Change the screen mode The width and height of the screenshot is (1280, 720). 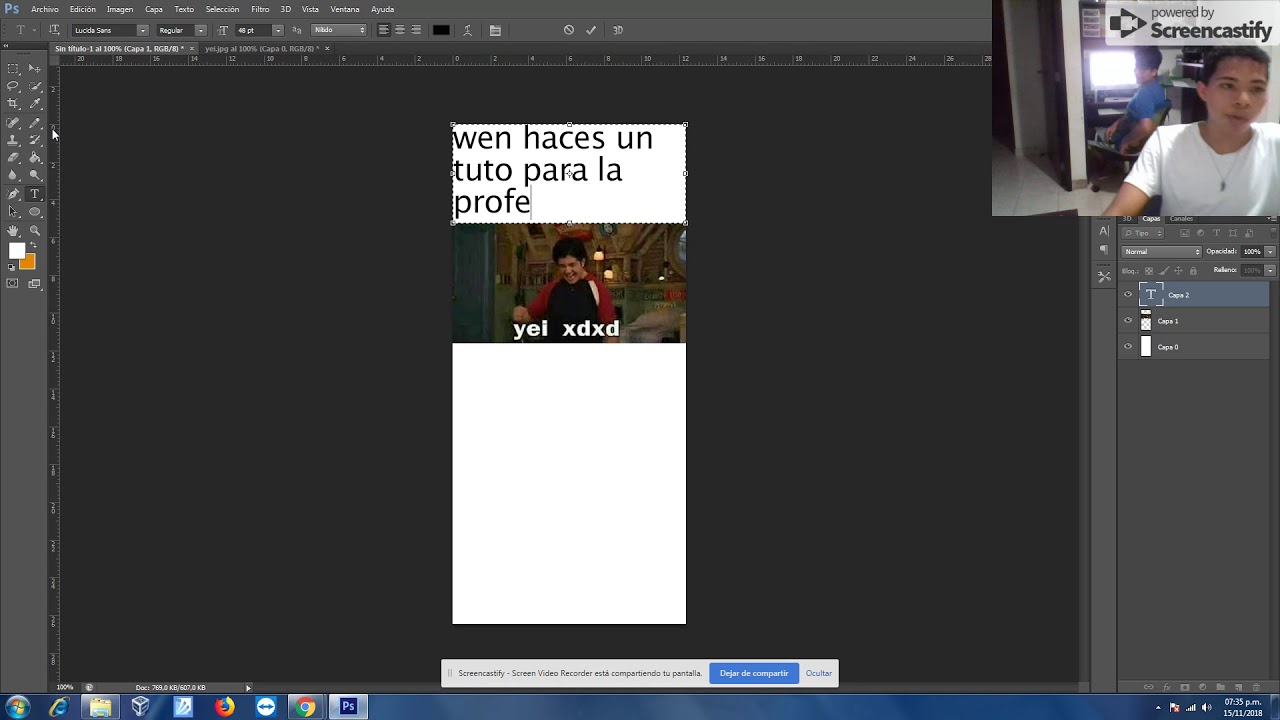pos(35,284)
